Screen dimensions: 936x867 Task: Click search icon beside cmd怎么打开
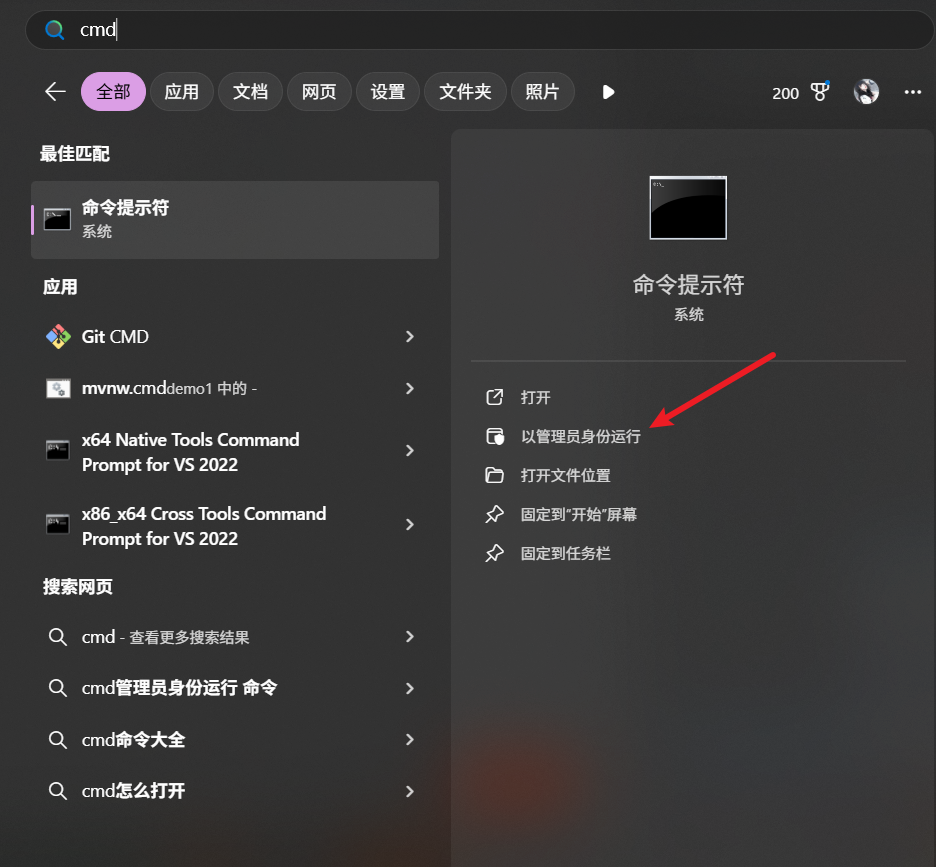click(x=58, y=792)
